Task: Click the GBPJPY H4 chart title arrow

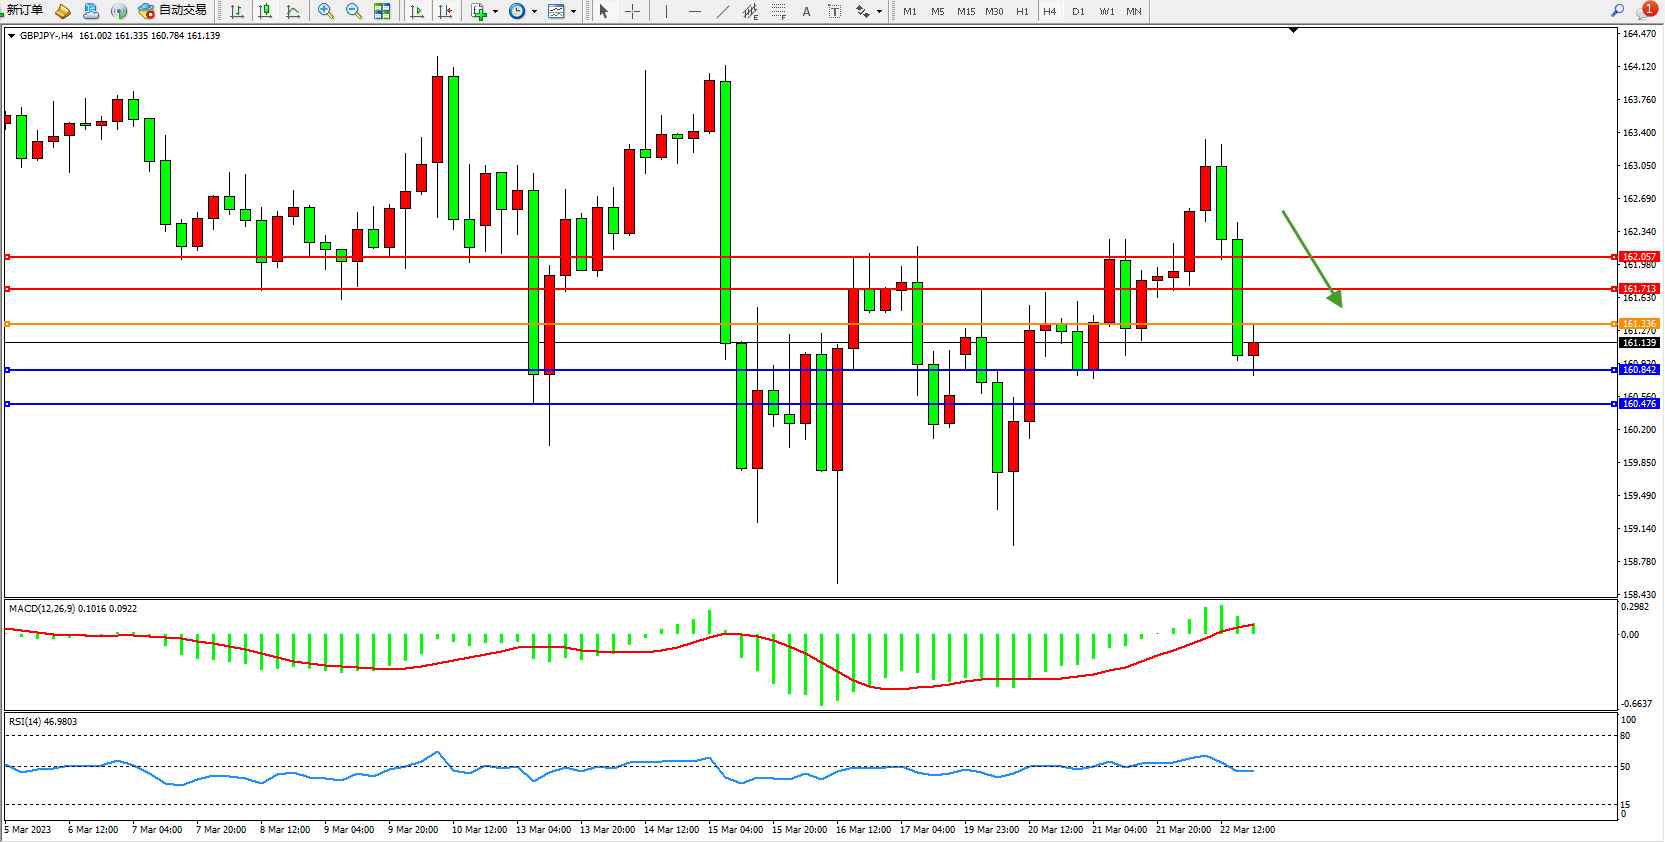Action: tap(11, 36)
